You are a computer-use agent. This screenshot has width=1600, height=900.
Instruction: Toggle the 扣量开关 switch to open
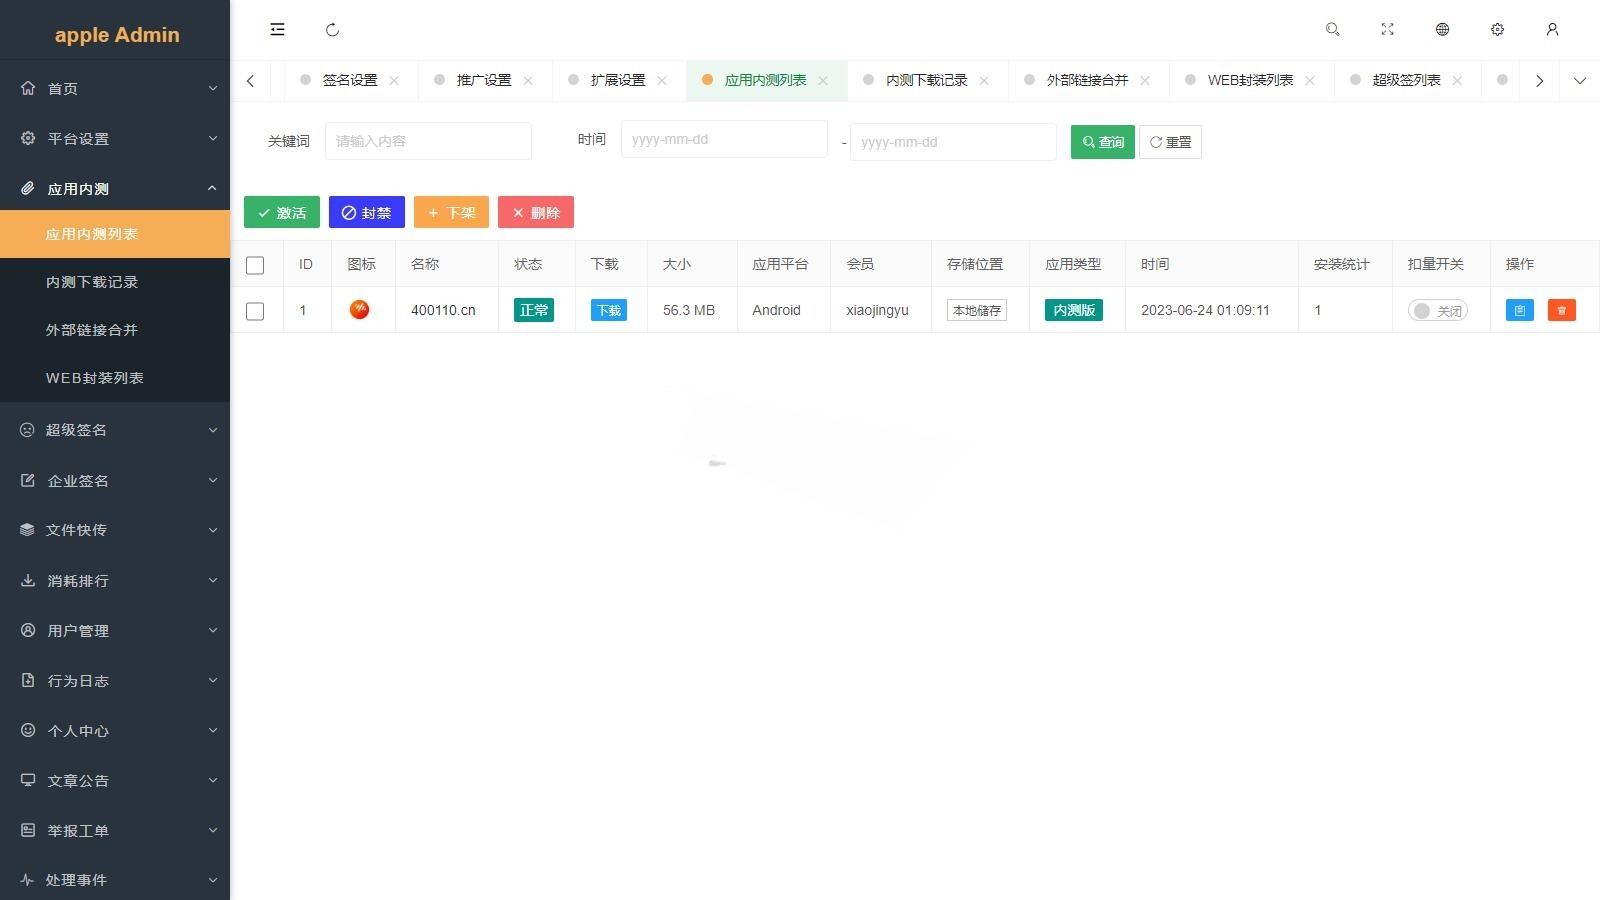click(x=1438, y=310)
